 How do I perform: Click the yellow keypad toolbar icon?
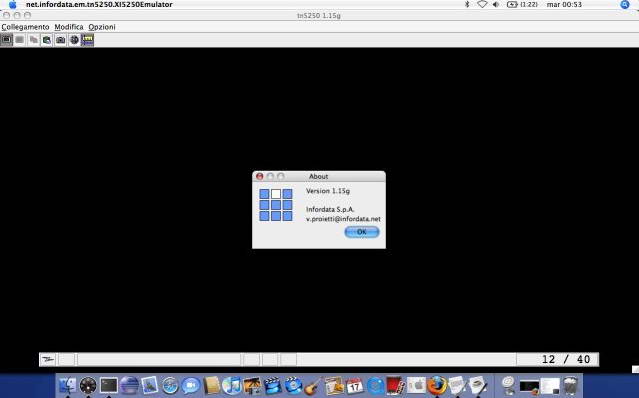tap(88, 40)
